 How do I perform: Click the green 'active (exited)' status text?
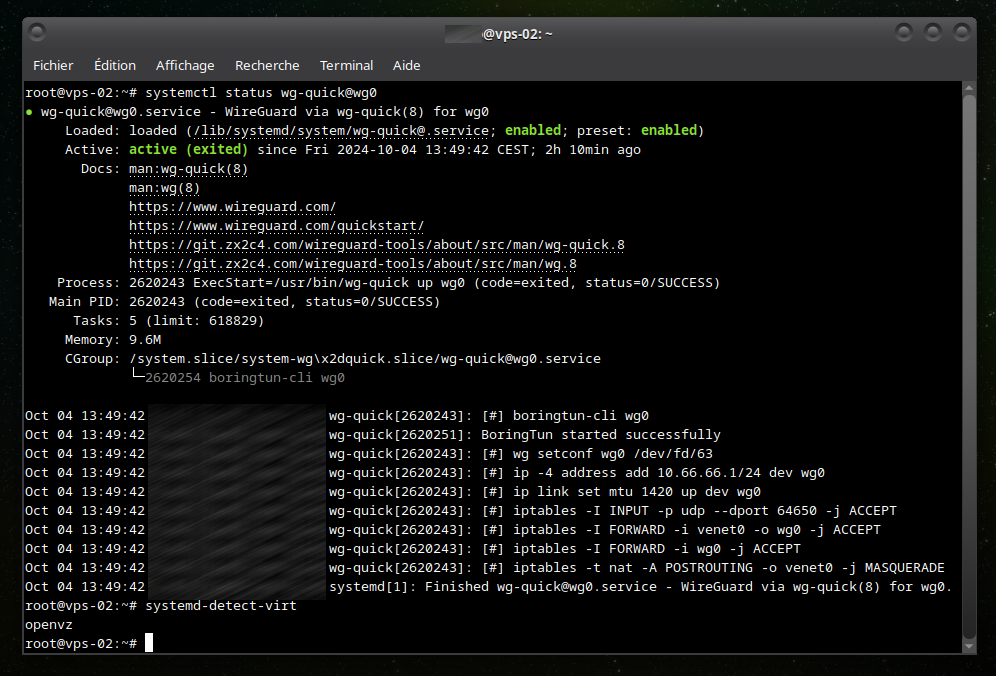[188, 150]
